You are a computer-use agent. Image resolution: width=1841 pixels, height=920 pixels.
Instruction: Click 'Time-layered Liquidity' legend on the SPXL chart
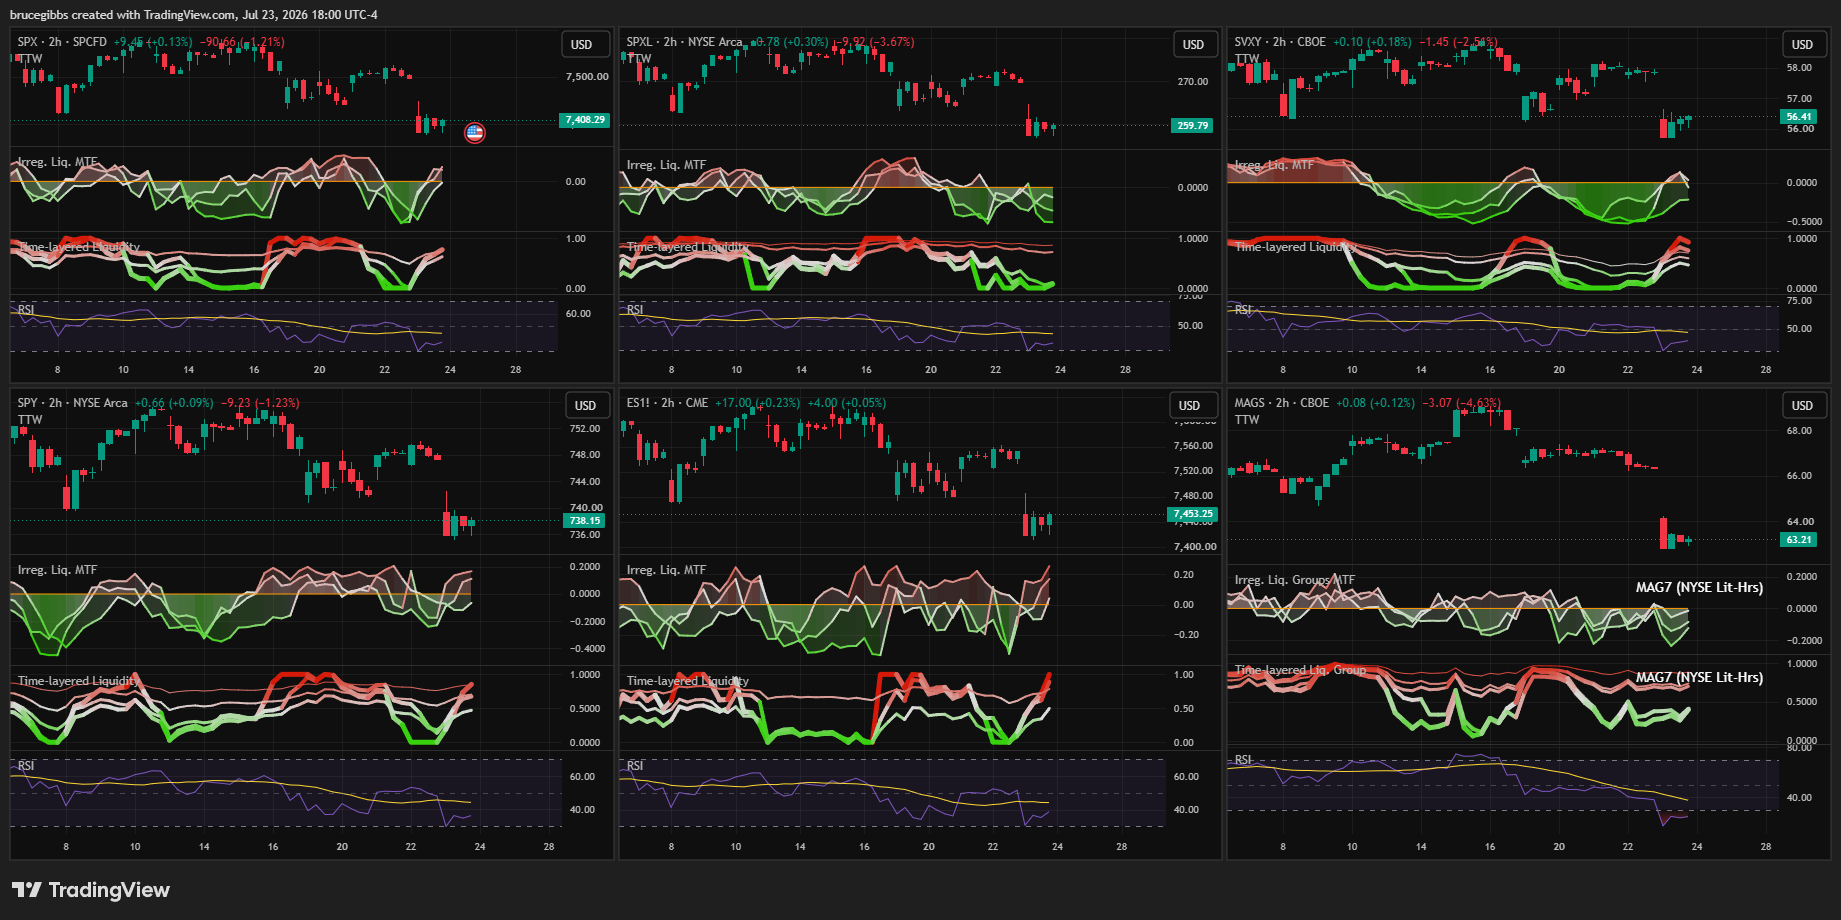click(687, 247)
